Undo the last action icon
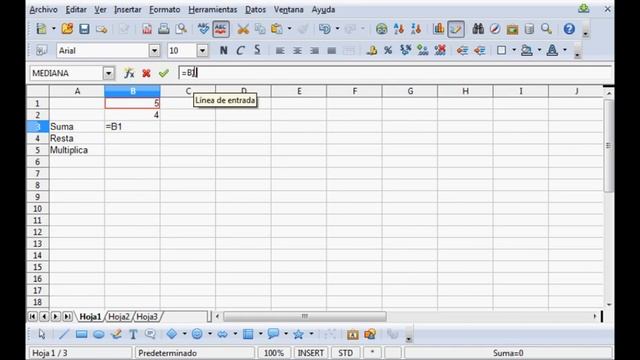 pos(324,29)
